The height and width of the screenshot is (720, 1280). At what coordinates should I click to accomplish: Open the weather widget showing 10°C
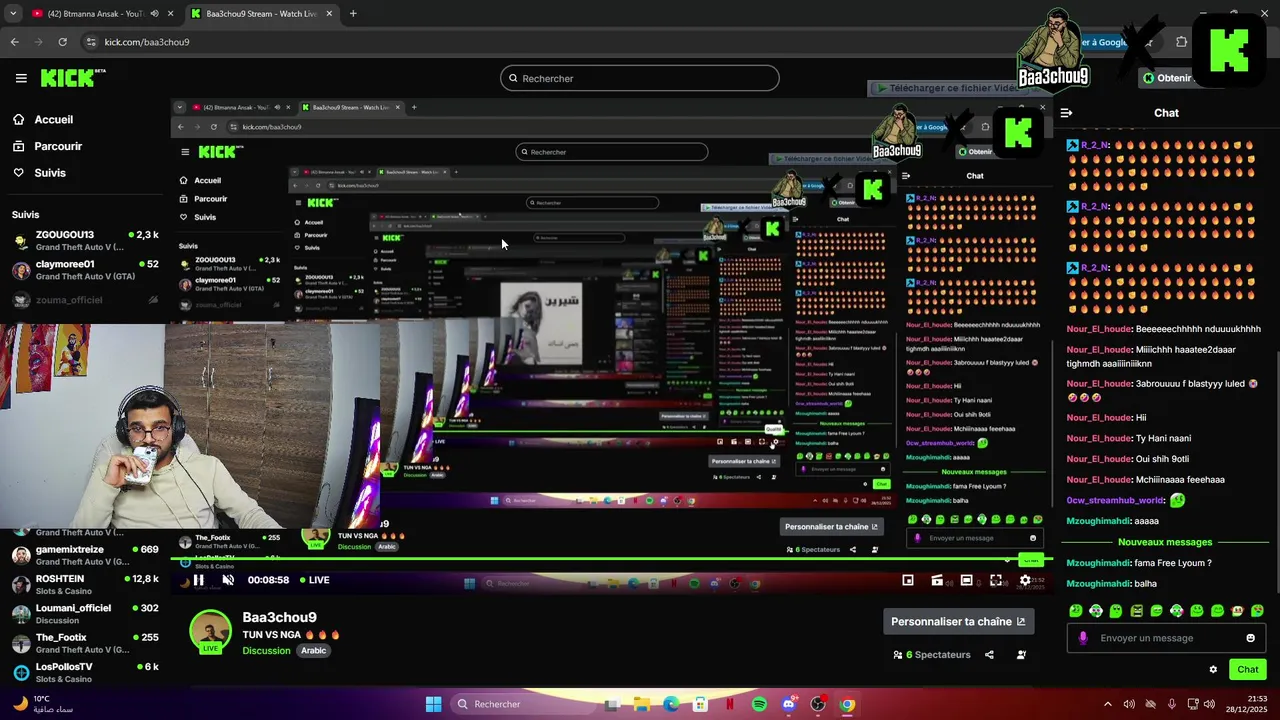[x=45, y=704]
